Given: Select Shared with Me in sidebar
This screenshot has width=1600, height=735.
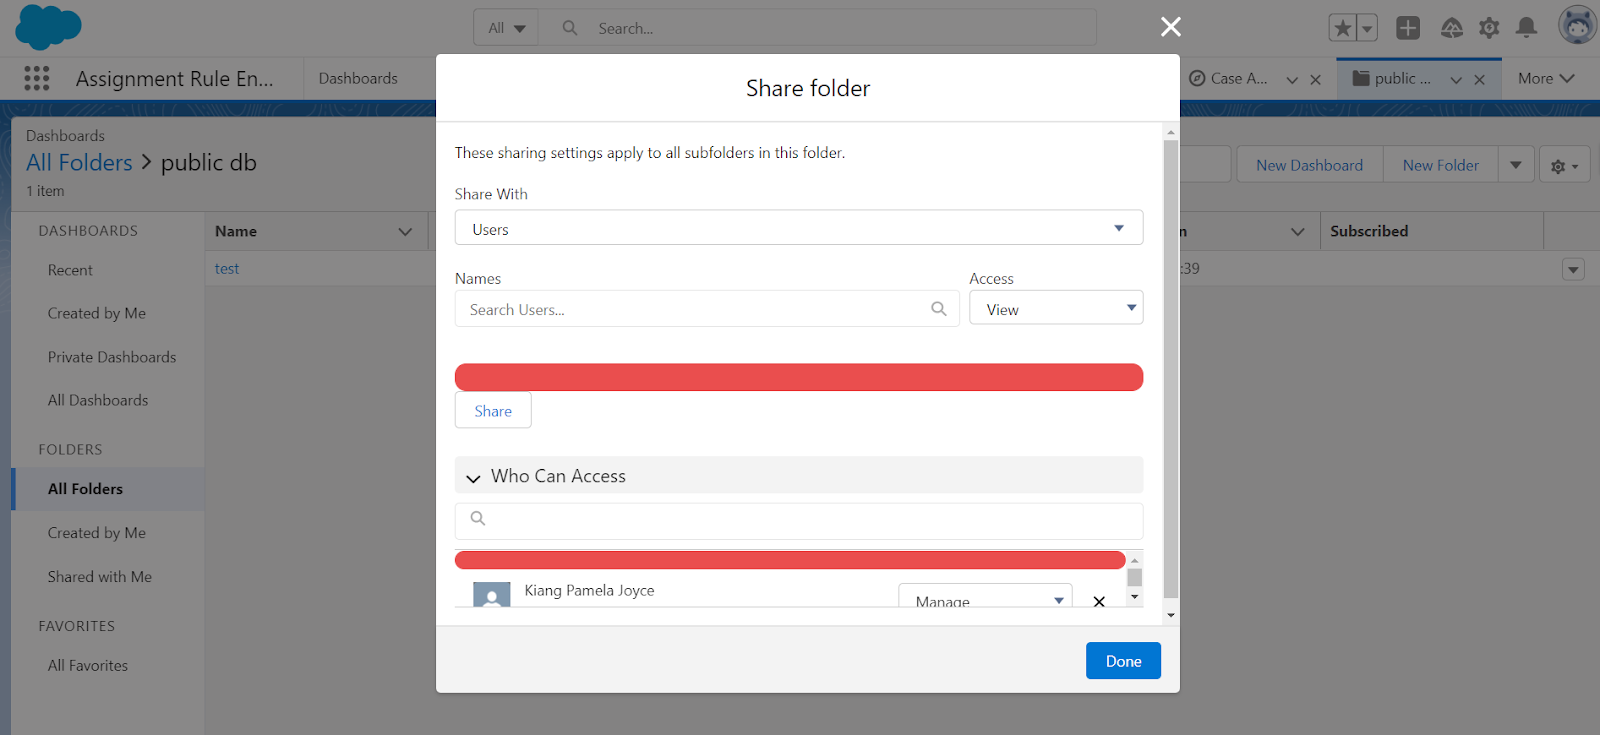Looking at the screenshot, I should (100, 577).
